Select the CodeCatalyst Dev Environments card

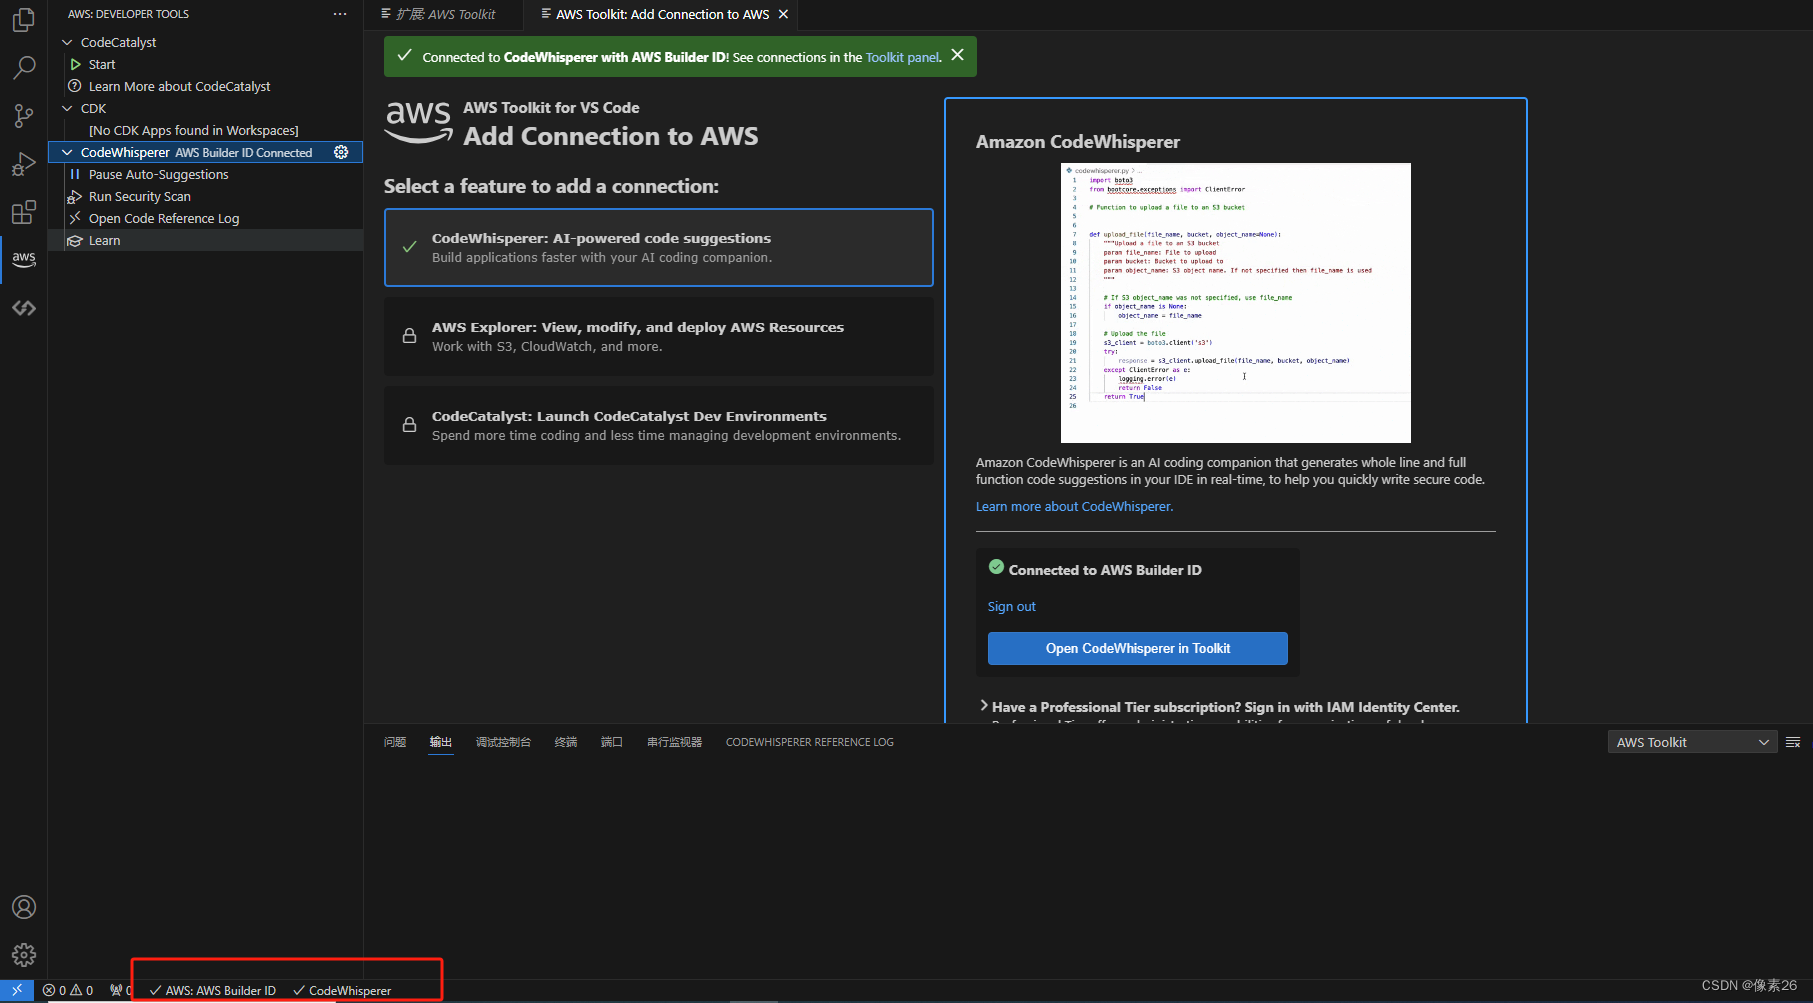(x=659, y=425)
